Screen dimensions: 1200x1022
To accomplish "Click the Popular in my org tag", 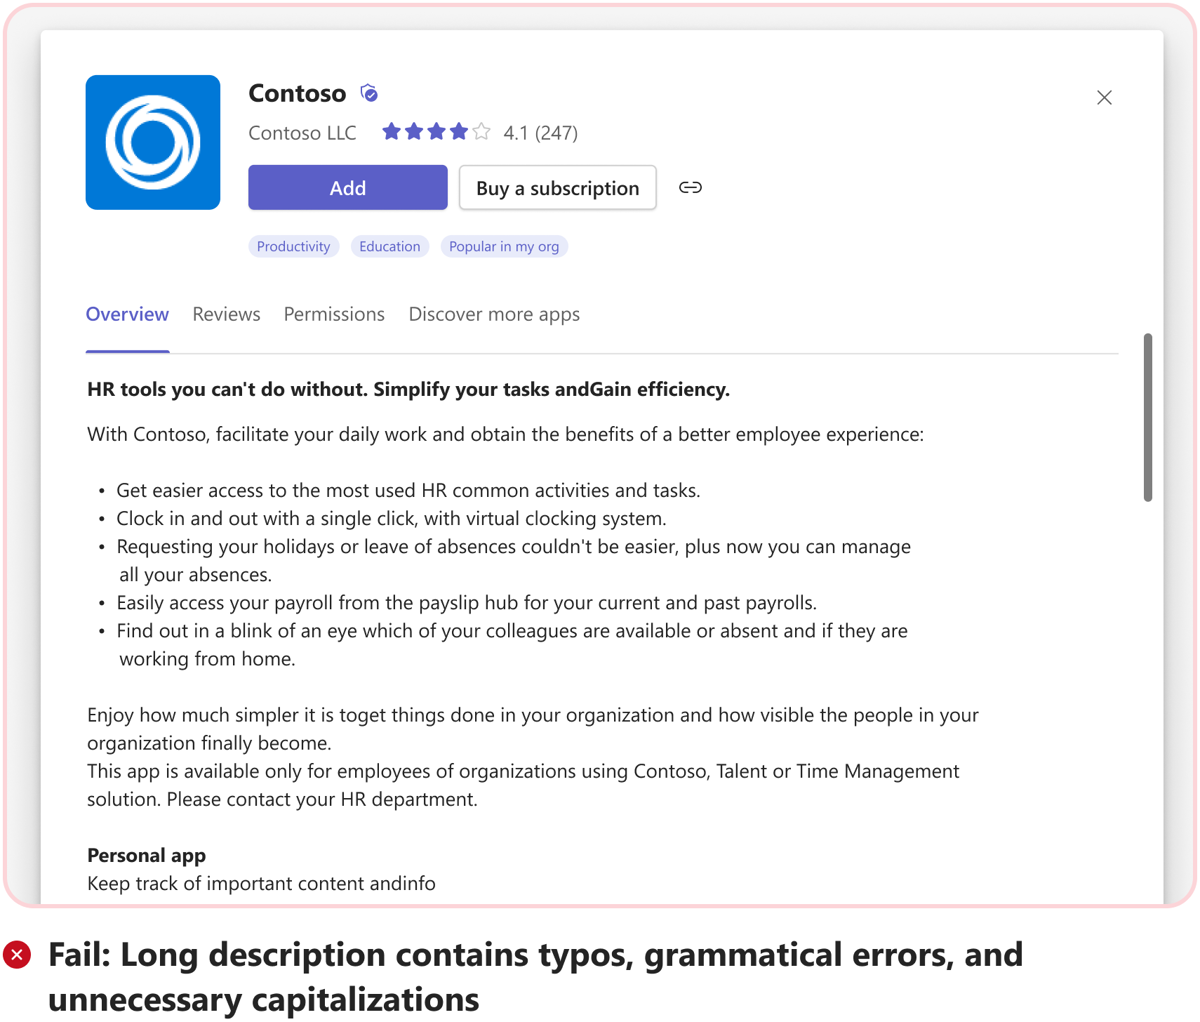I will pos(504,246).
